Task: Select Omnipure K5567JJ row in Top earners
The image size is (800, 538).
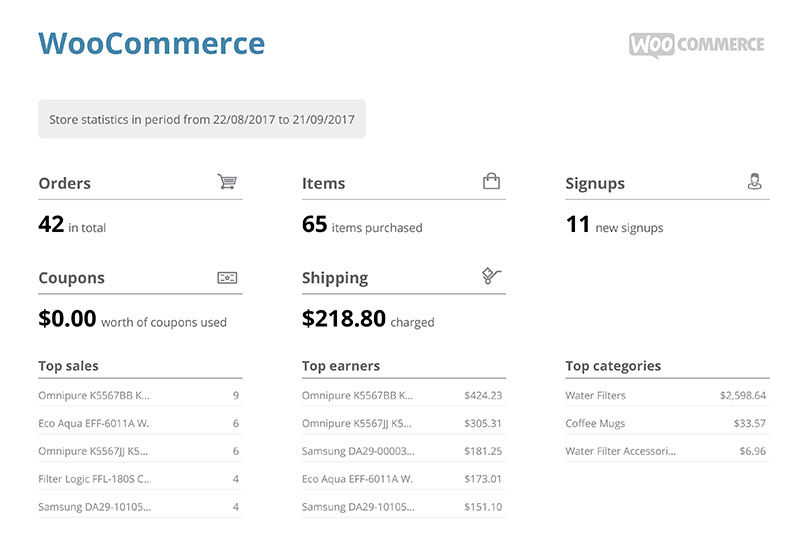Action: [404, 423]
